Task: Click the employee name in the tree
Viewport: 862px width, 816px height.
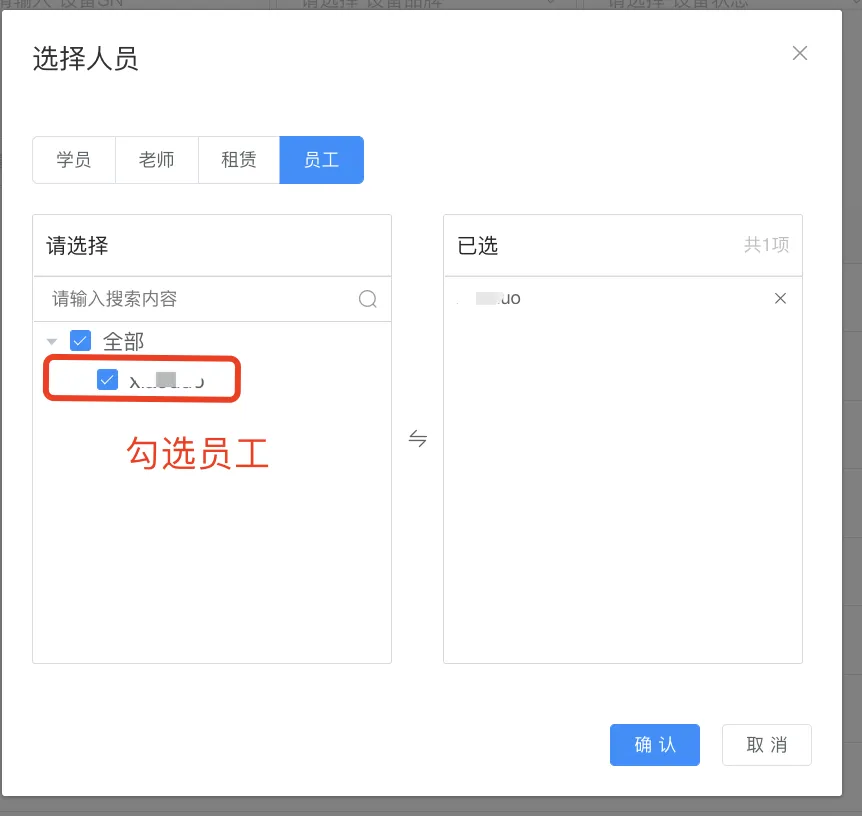Action: pyautogui.click(x=167, y=381)
